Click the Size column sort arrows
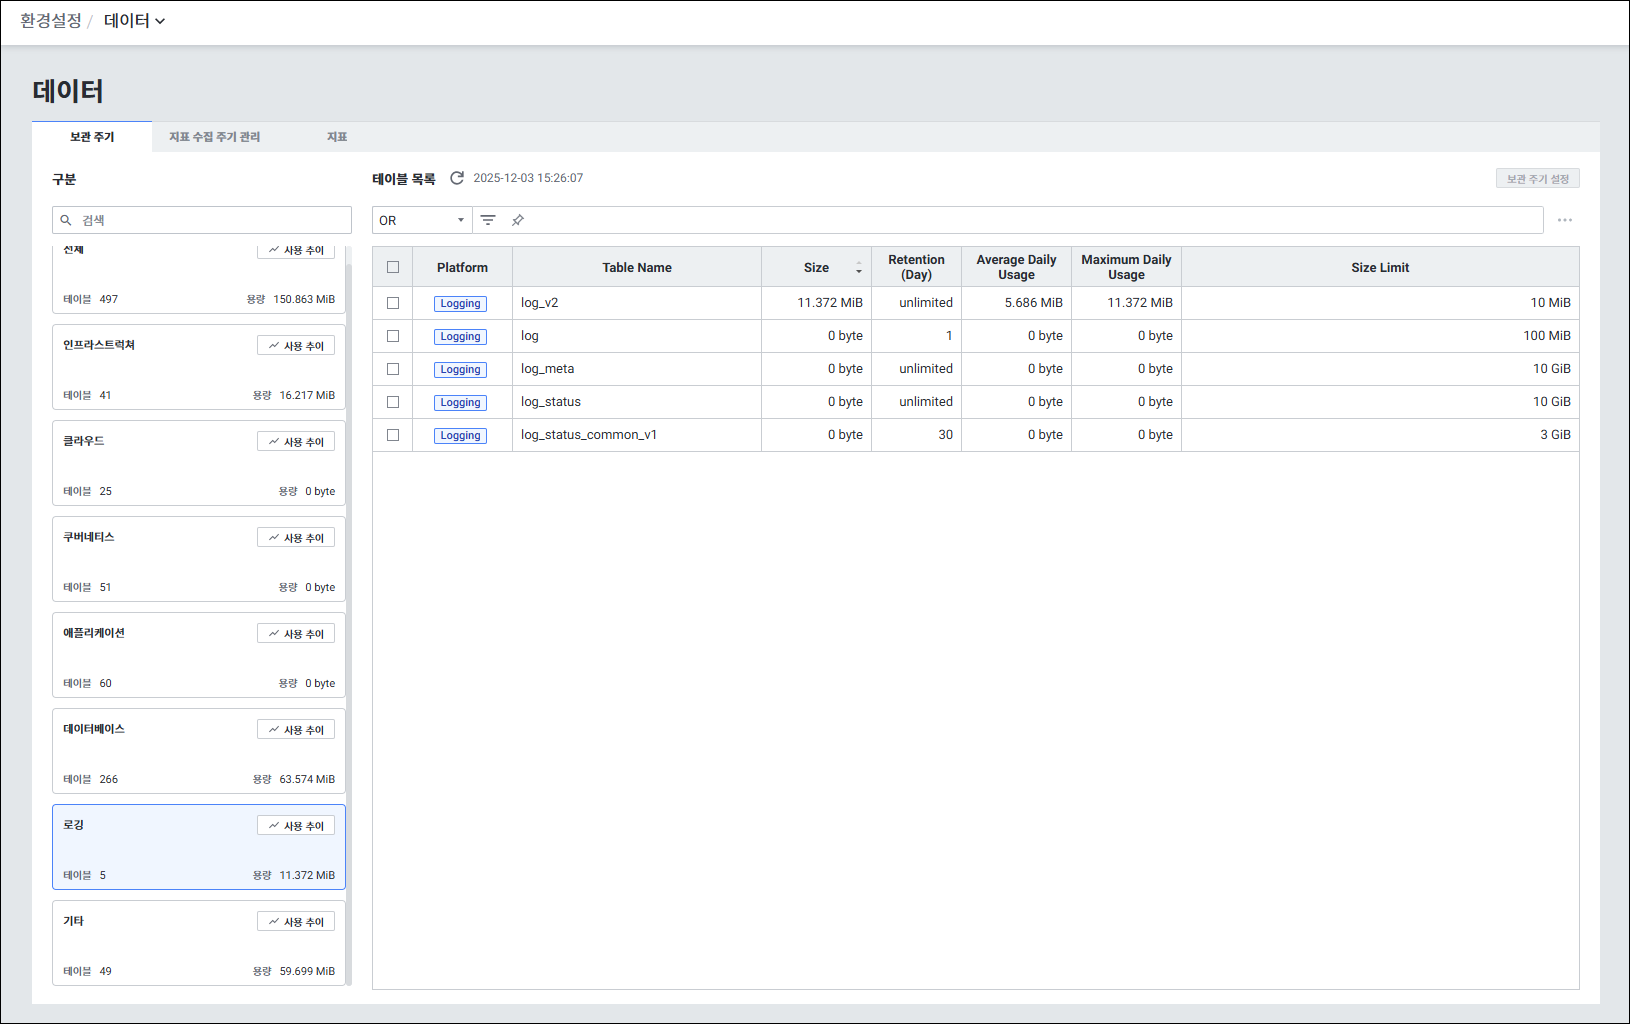1630x1024 pixels. tap(858, 268)
